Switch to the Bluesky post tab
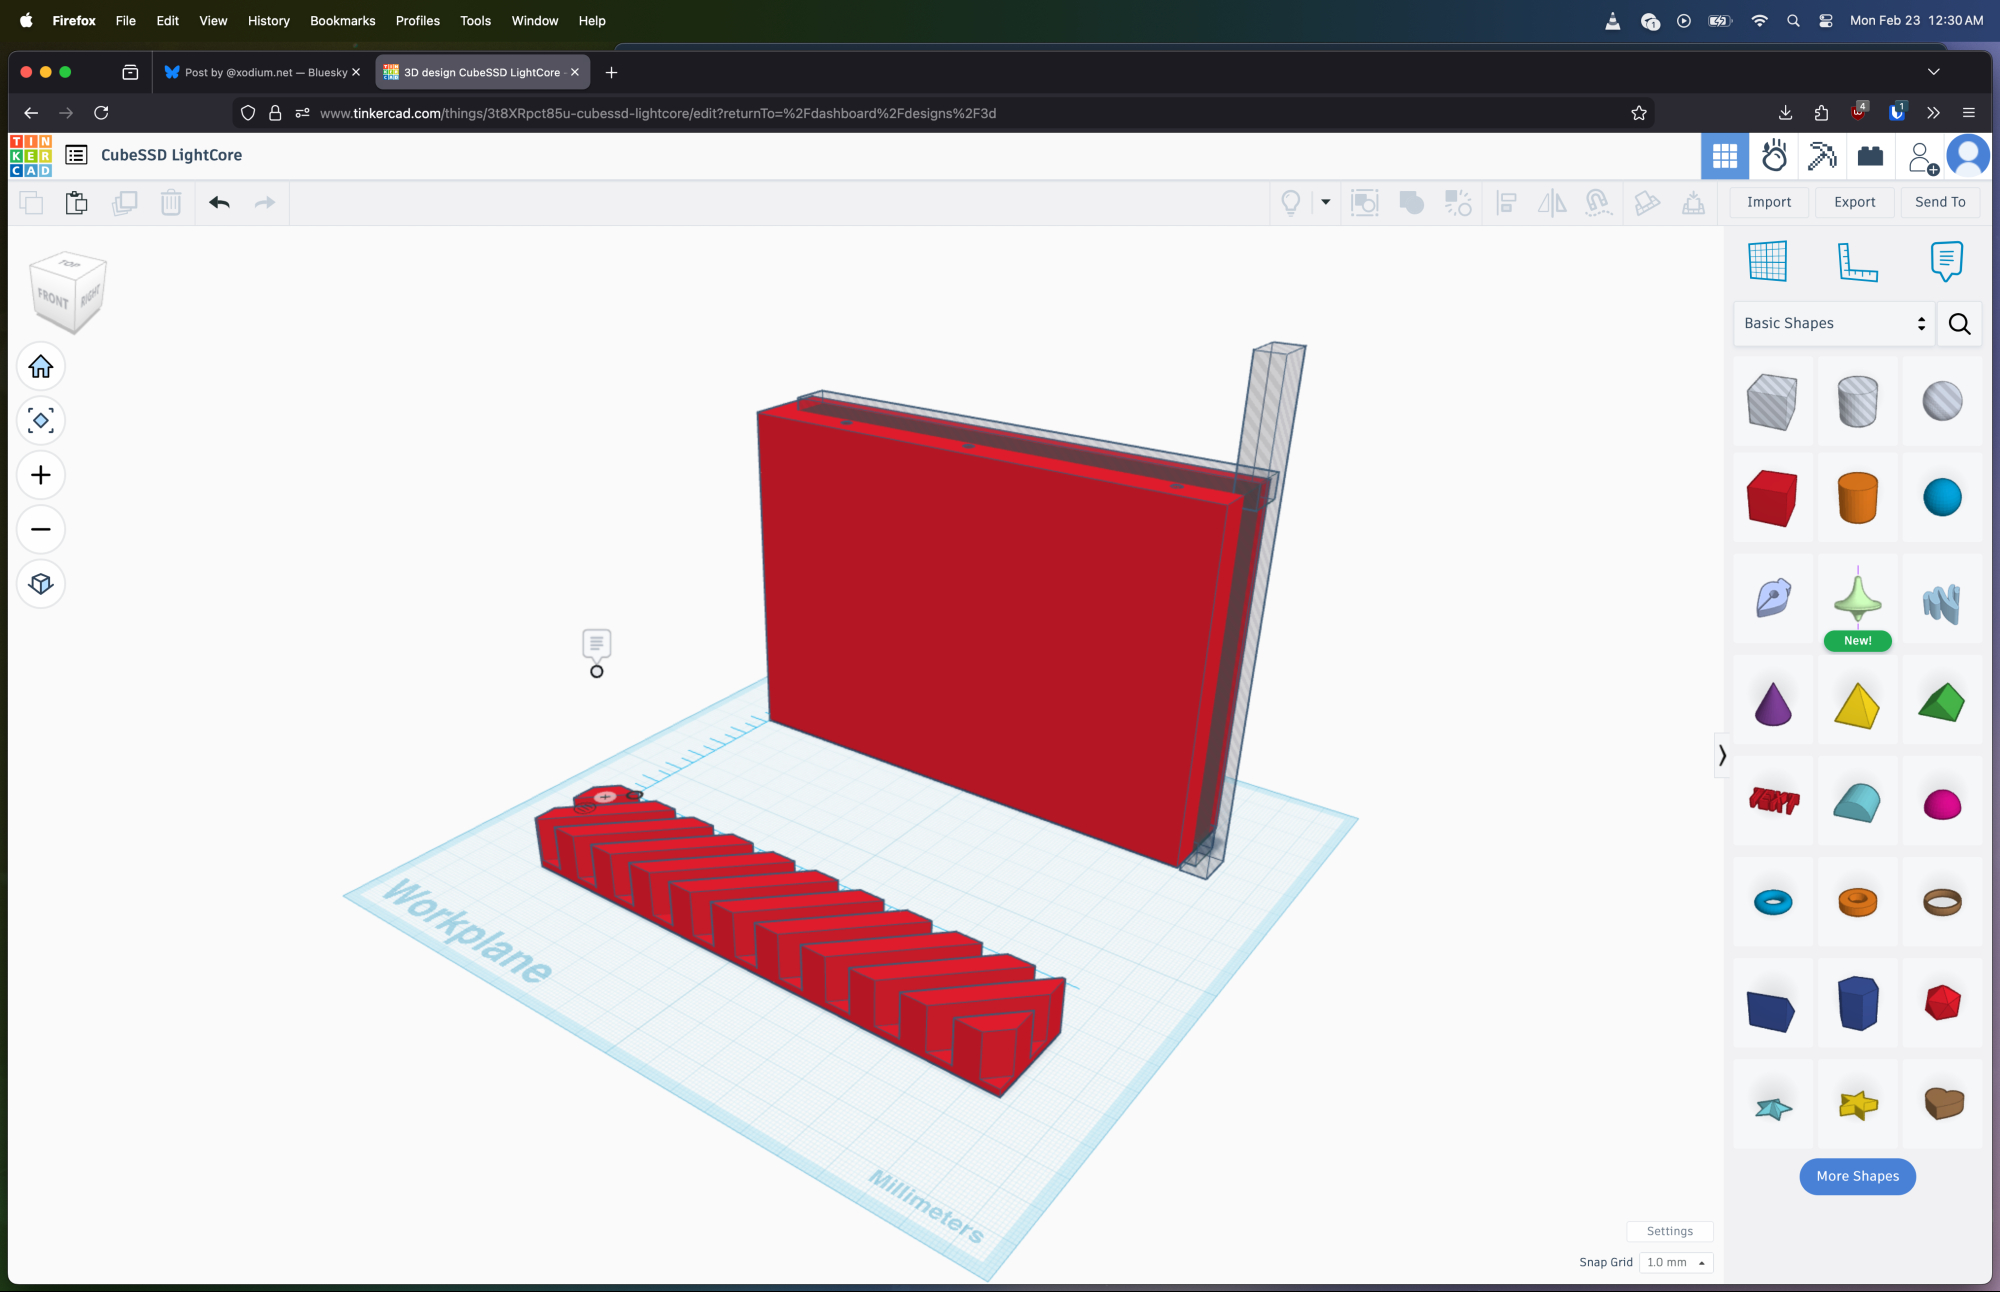This screenshot has width=2000, height=1292. [258, 72]
